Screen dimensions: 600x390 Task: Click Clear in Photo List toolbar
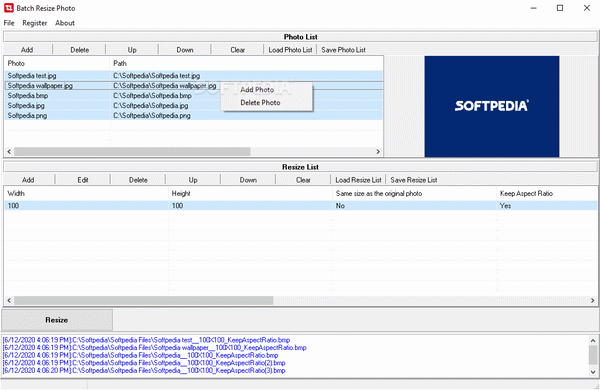point(238,50)
